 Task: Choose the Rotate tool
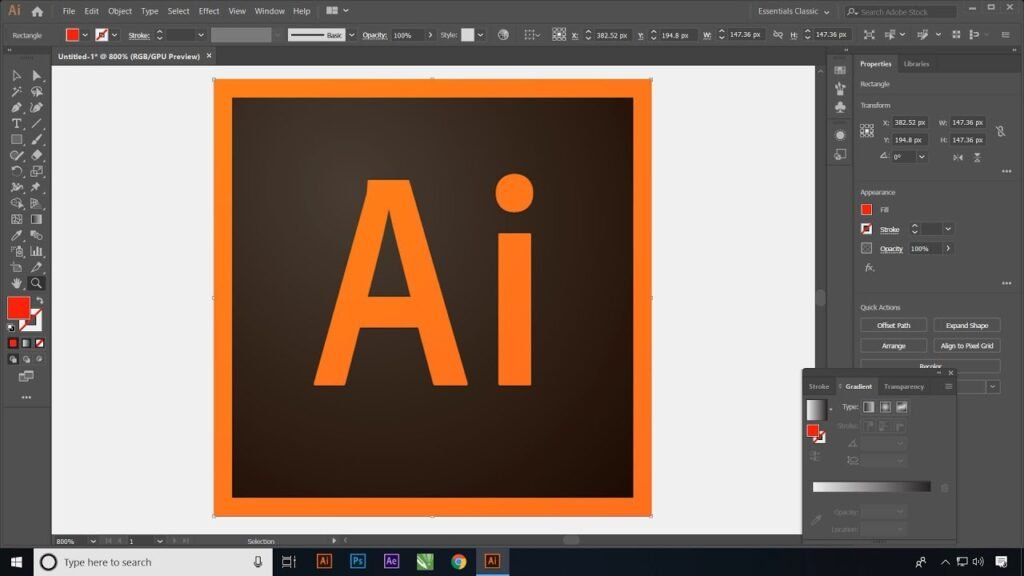click(x=16, y=171)
